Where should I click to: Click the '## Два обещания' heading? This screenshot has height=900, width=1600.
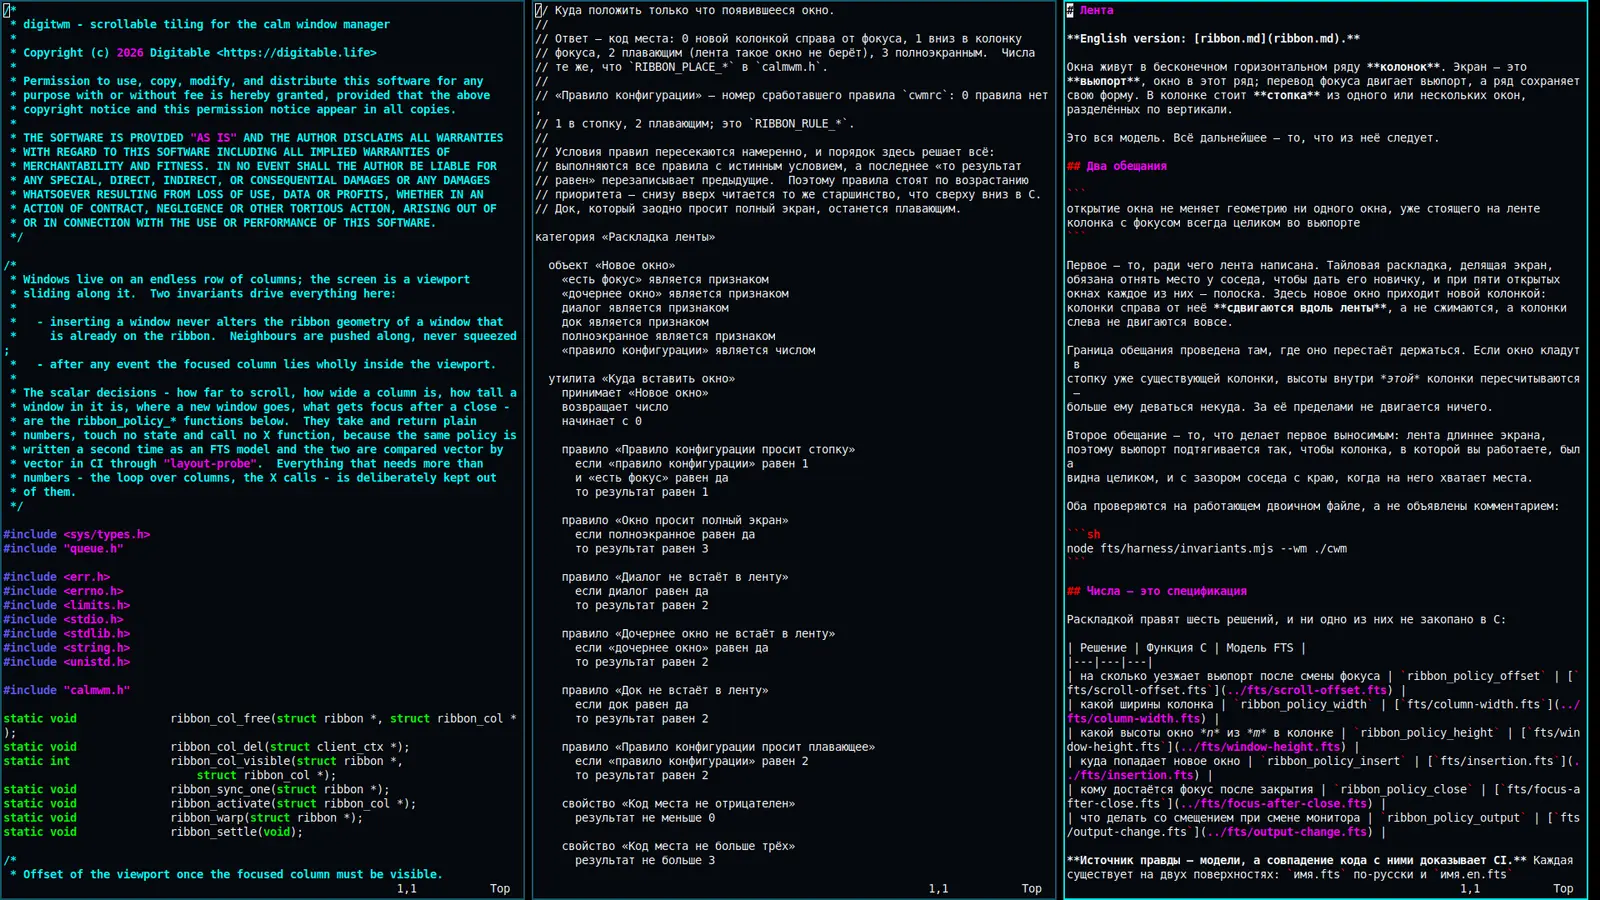(x=1117, y=167)
